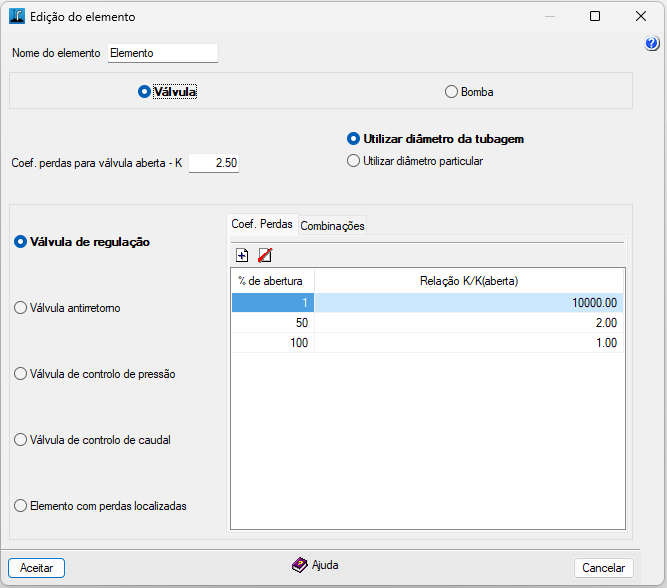Add a new row to the table
The height and width of the screenshot is (588, 667).
[242, 255]
